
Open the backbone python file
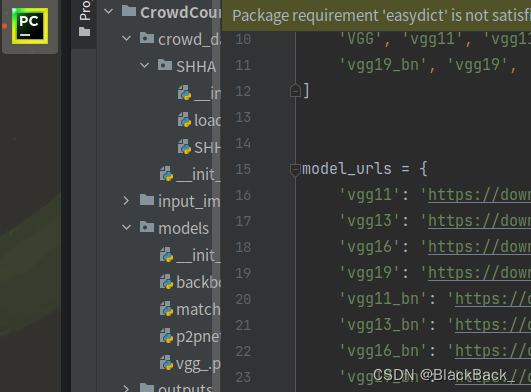(198, 282)
